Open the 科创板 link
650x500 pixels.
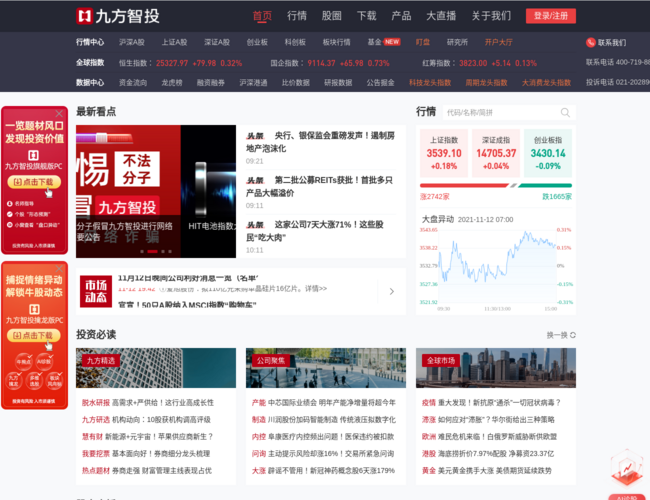(x=295, y=42)
